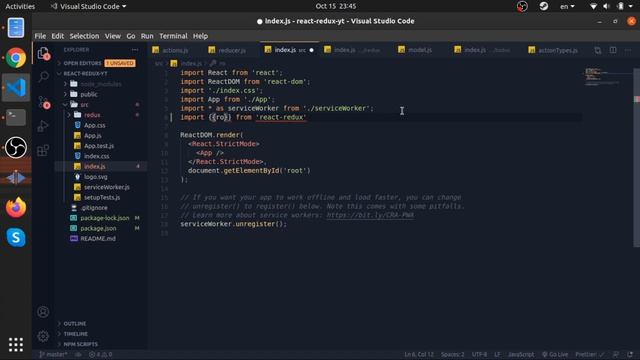The image size is (640, 360).
Task: Open notifications bell in status bar
Action: click(630, 354)
